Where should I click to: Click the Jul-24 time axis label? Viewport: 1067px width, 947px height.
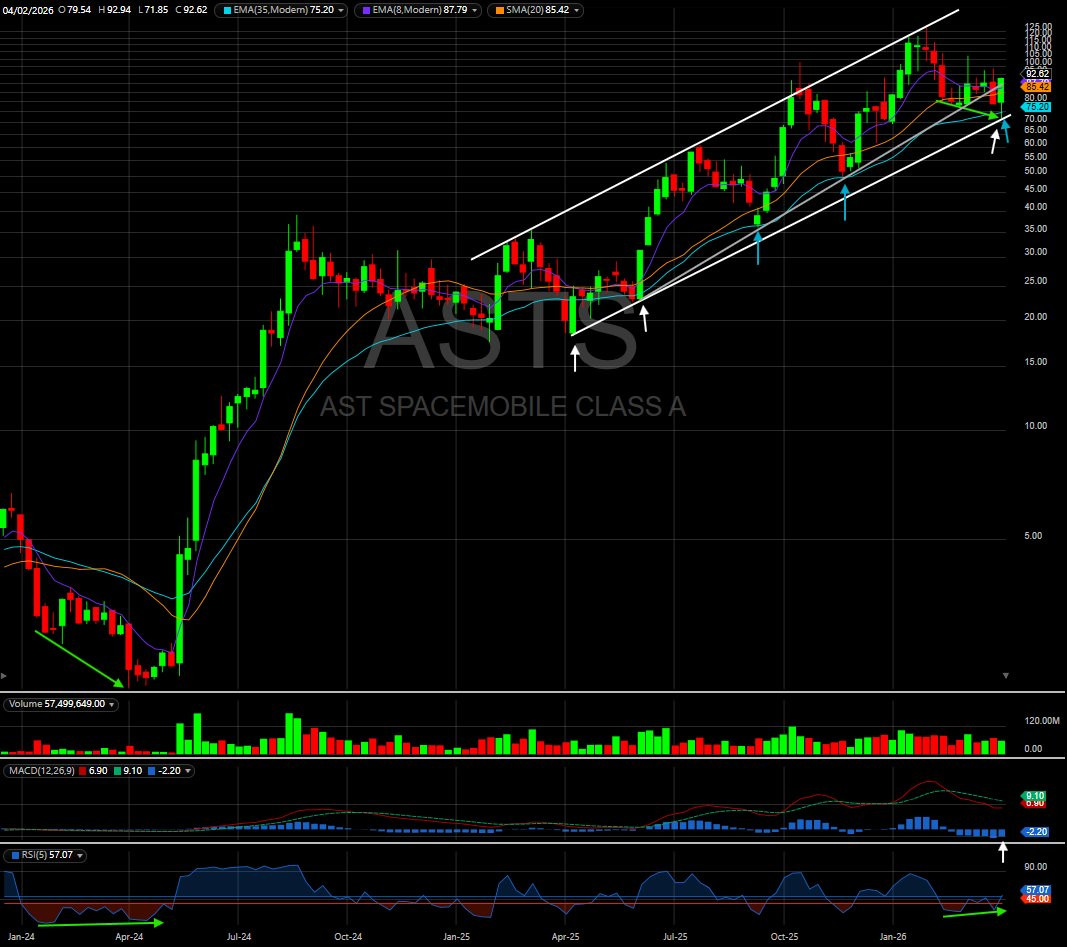click(x=239, y=937)
